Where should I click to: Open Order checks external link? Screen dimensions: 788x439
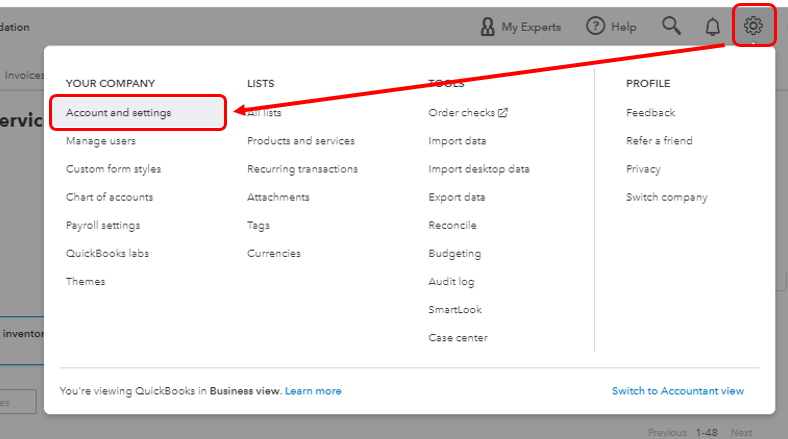click(x=468, y=113)
